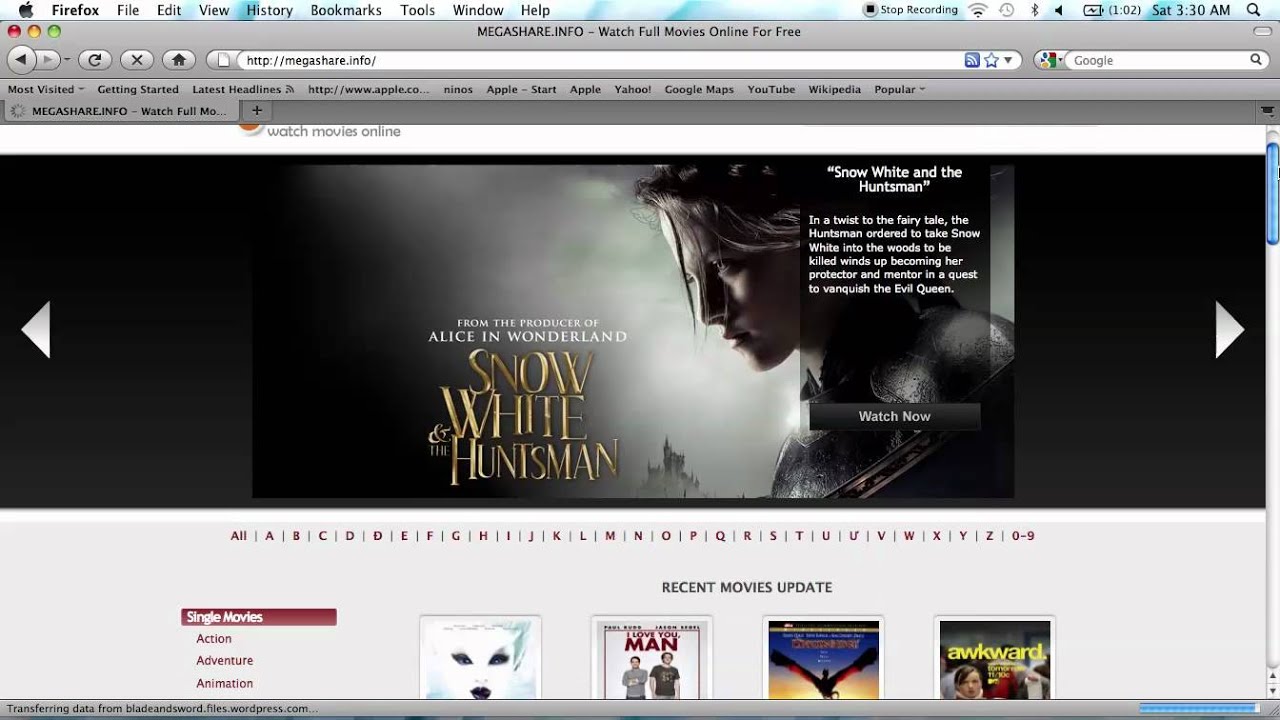Open the Bookmarks menu
The image size is (1280, 720).
pos(346,10)
